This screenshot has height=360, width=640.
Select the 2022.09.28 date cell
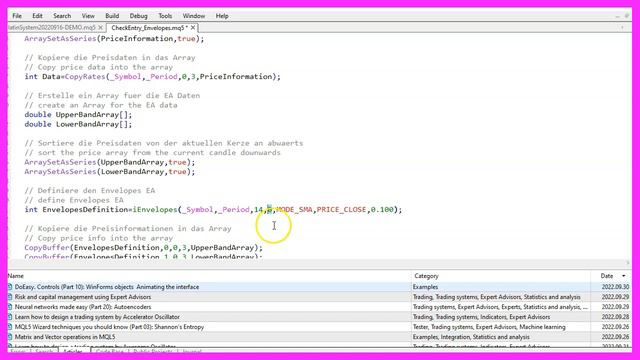[615, 317]
